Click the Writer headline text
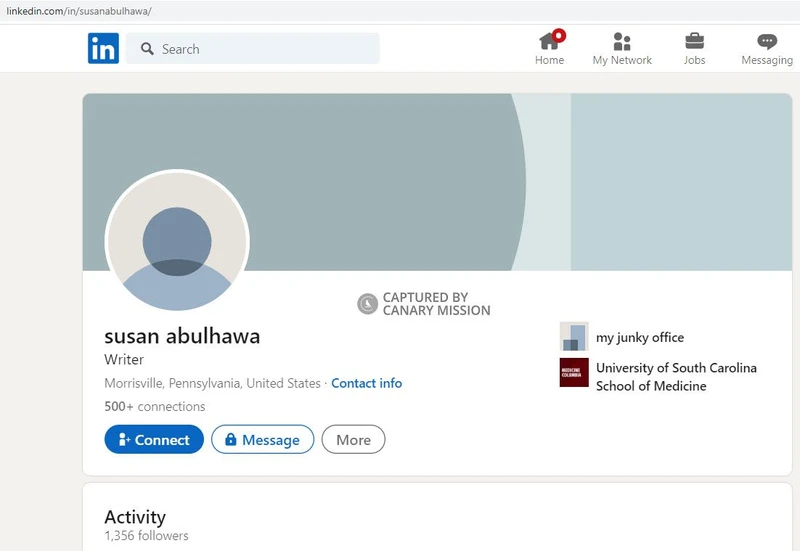Screen dimensions: 800x551 coord(124,360)
